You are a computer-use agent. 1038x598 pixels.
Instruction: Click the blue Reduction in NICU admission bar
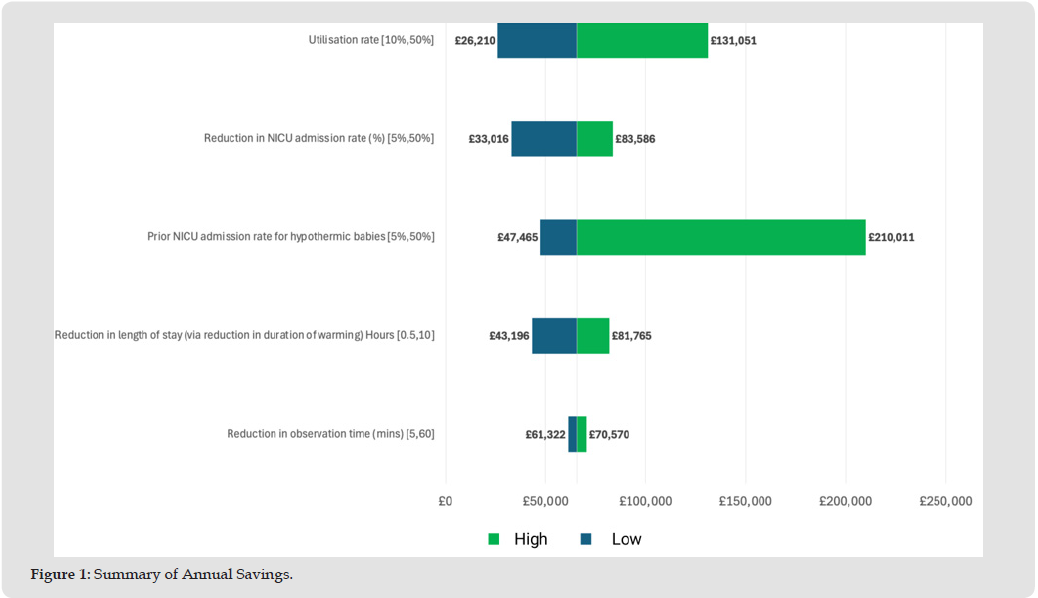543,139
